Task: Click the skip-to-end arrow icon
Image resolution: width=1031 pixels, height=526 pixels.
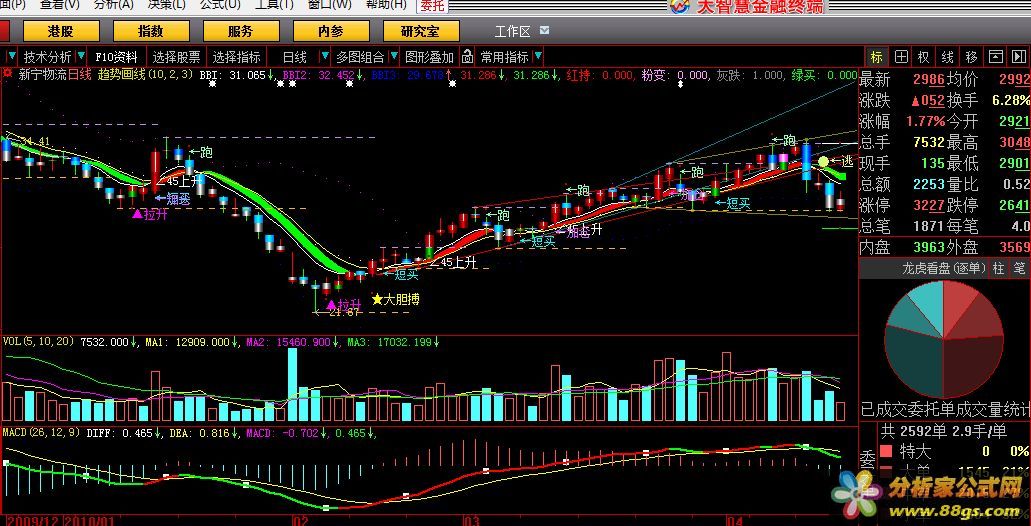Action: pyautogui.click(x=1019, y=57)
